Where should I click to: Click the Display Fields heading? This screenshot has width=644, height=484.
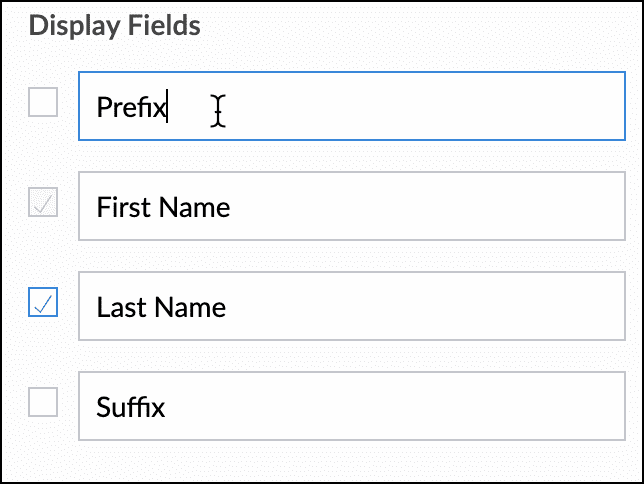pyautogui.click(x=115, y=26)
